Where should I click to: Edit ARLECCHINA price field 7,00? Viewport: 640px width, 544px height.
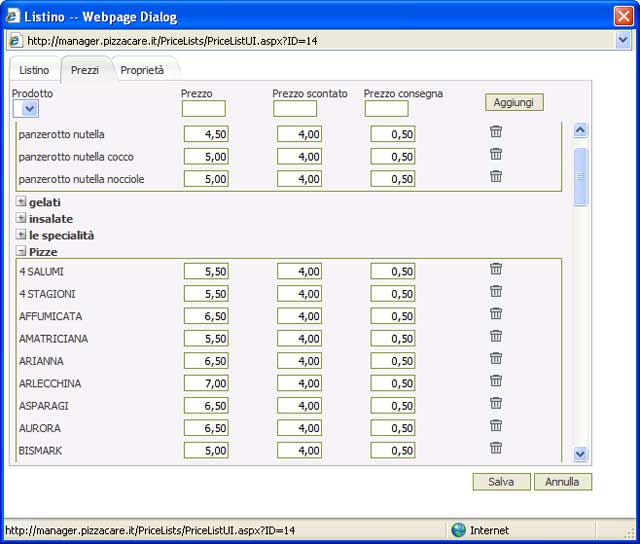click(x=206, y=383)
